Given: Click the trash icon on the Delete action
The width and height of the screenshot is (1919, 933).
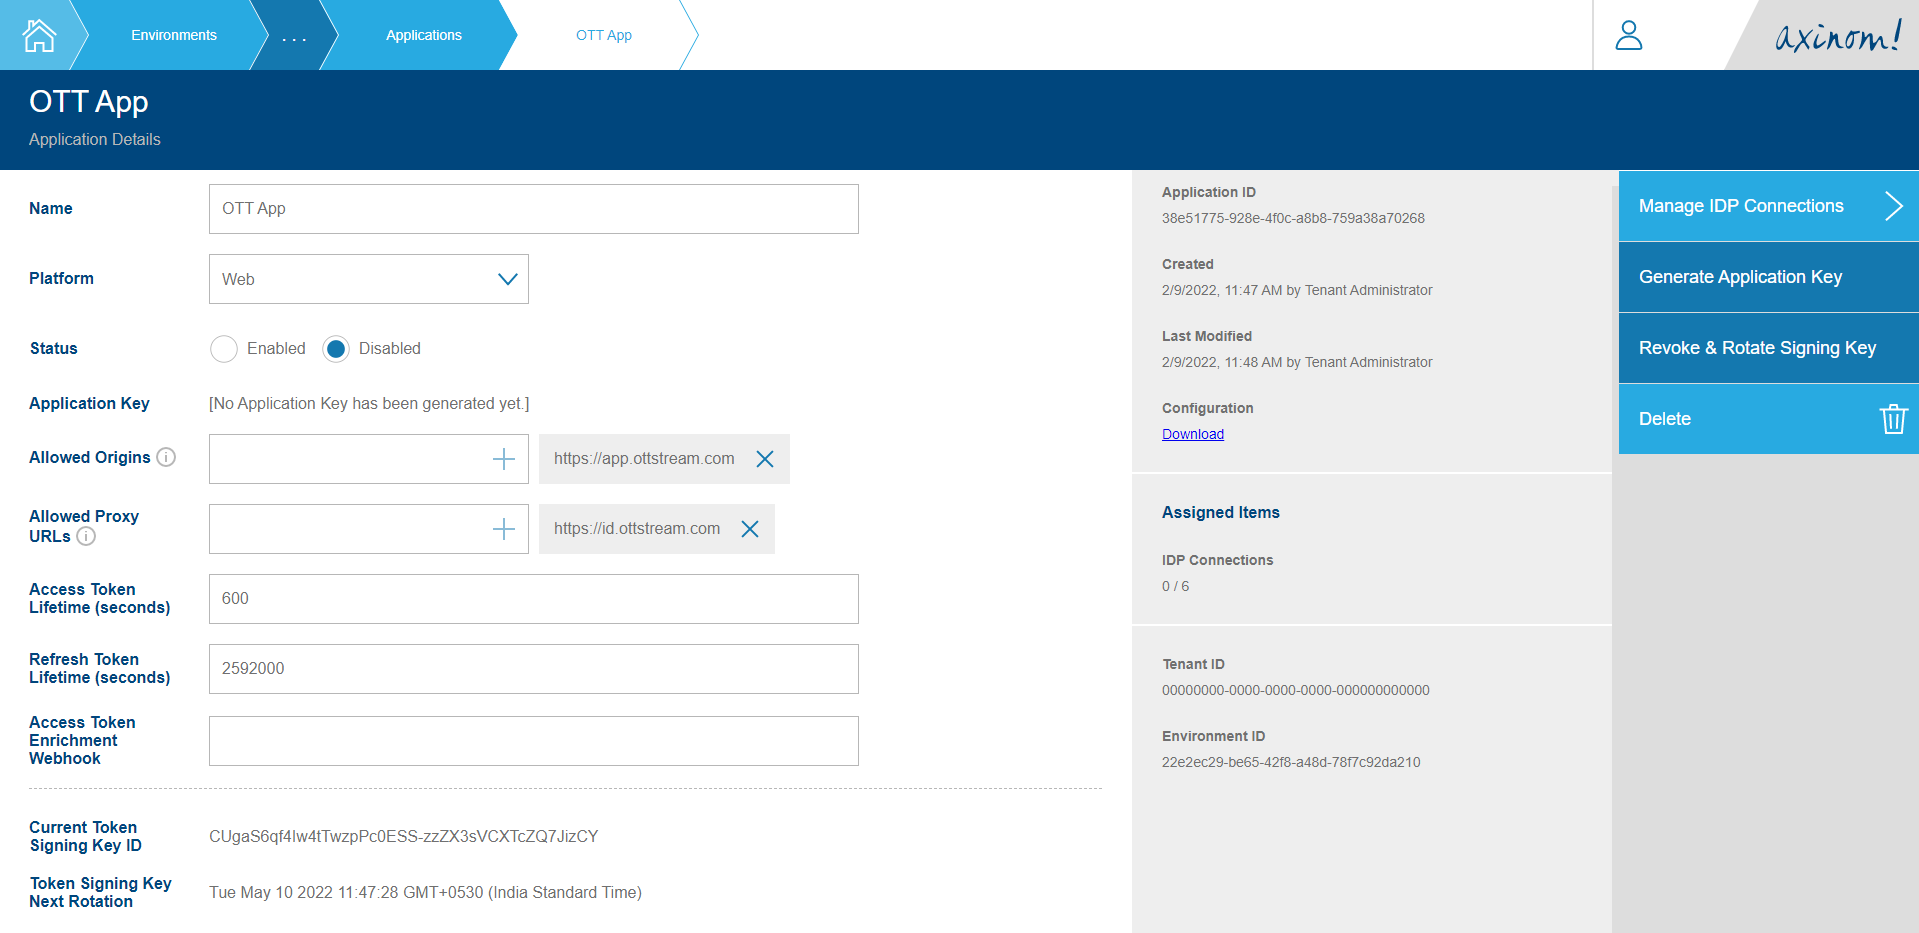Looking at the screenshot, I should click(x=1893, y=418).
